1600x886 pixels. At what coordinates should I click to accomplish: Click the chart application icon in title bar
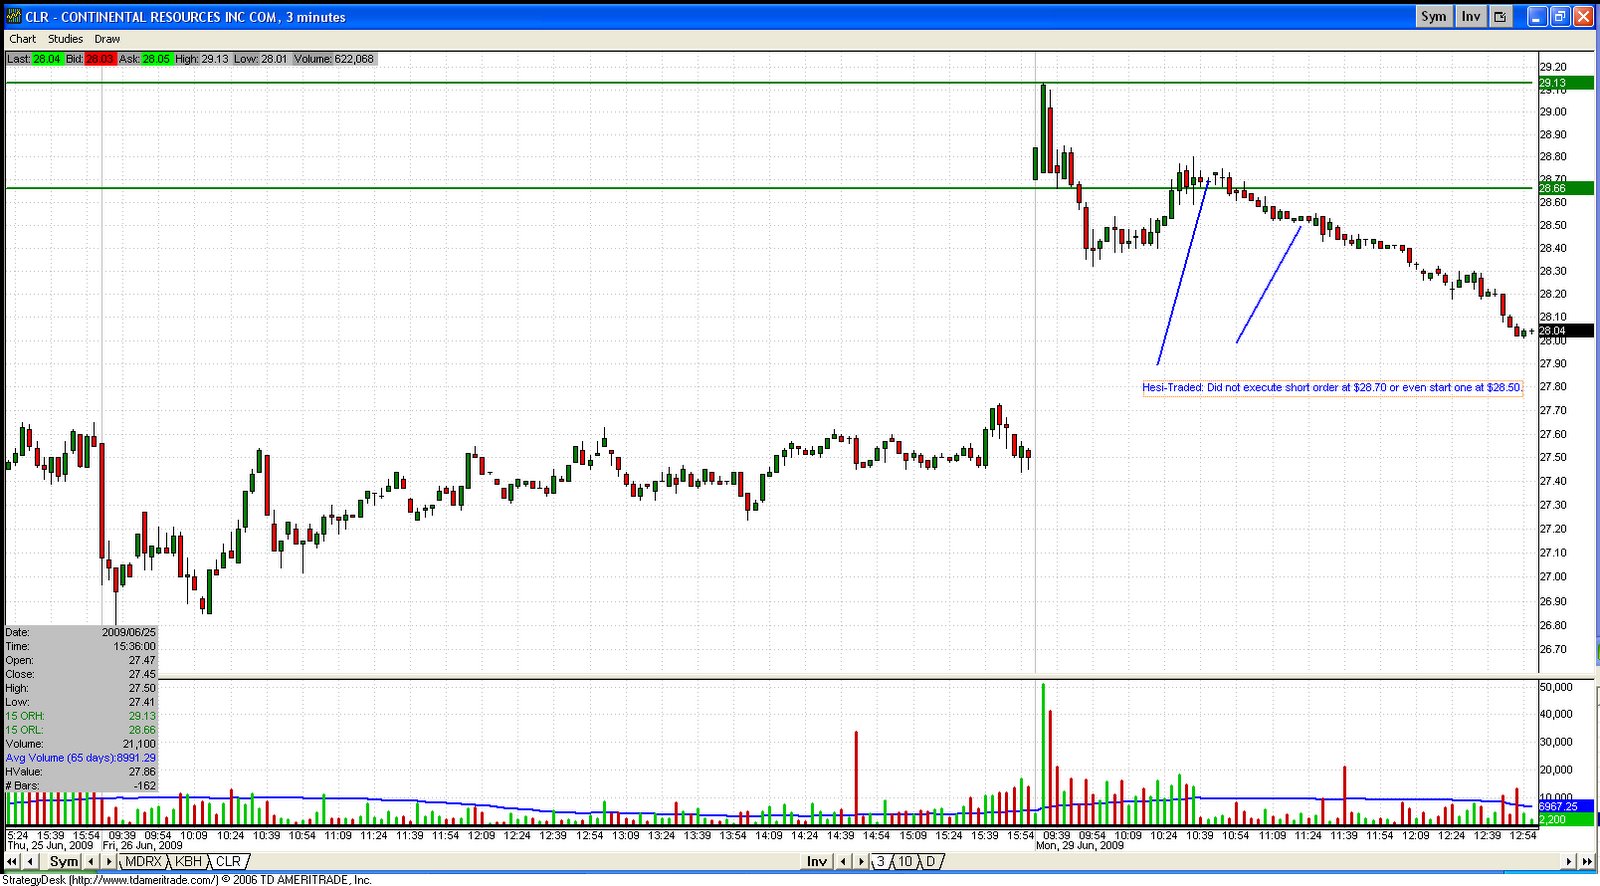click(x=13, y=16)
